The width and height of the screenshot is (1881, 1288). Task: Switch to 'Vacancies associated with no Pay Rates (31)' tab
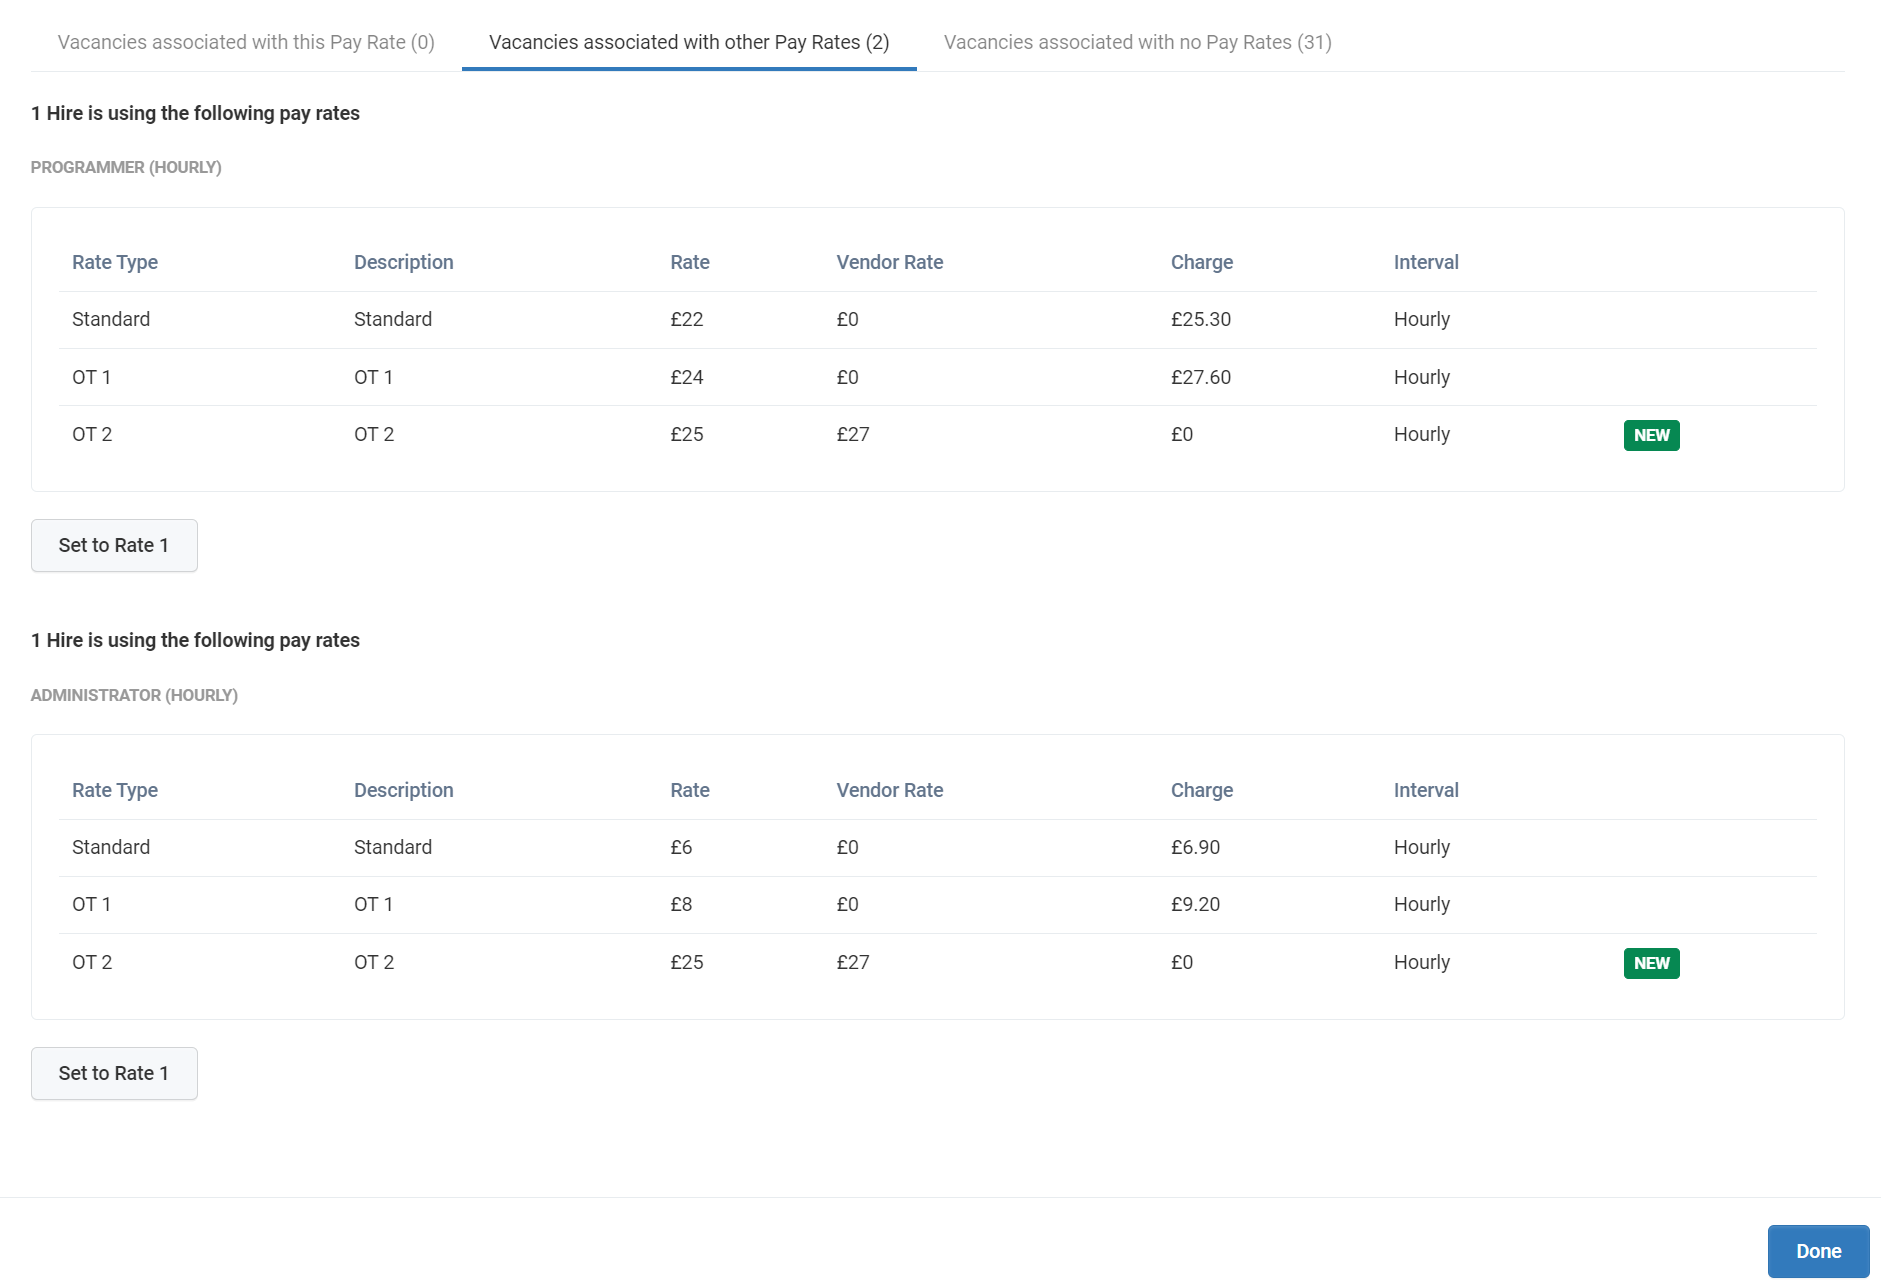(x=1138, y=42)
